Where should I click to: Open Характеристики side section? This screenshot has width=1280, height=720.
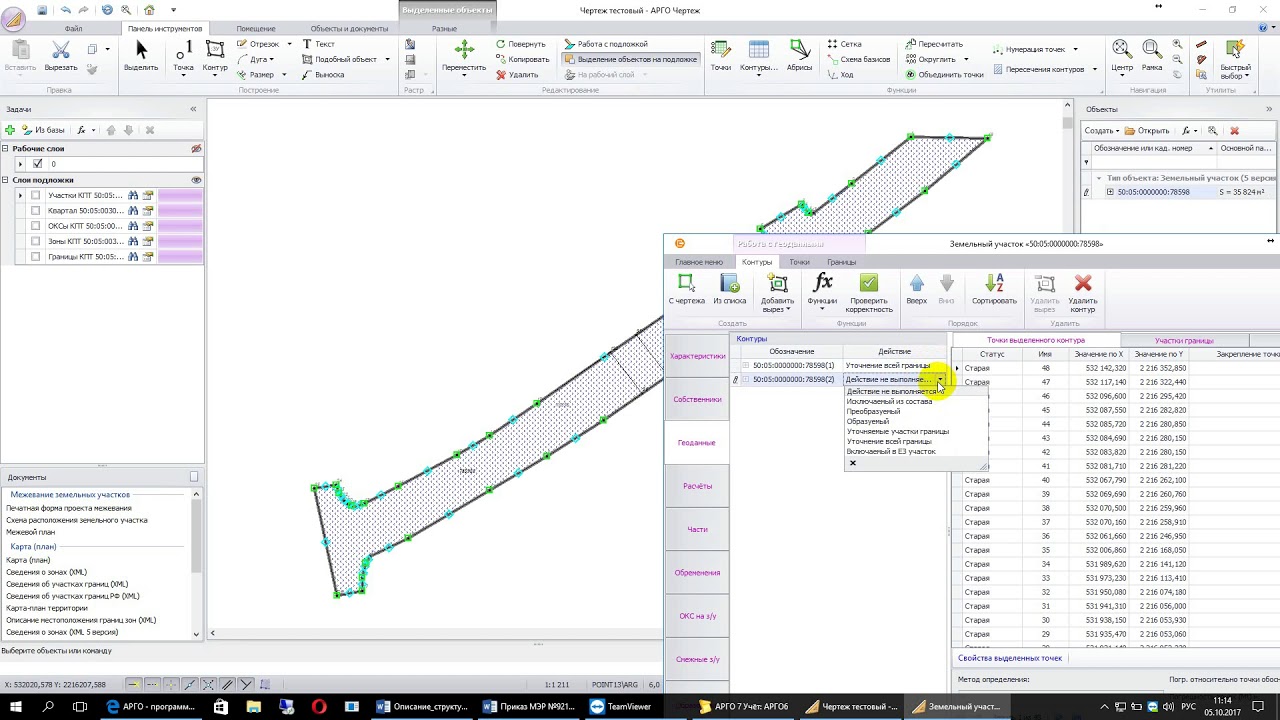point(698,357)
